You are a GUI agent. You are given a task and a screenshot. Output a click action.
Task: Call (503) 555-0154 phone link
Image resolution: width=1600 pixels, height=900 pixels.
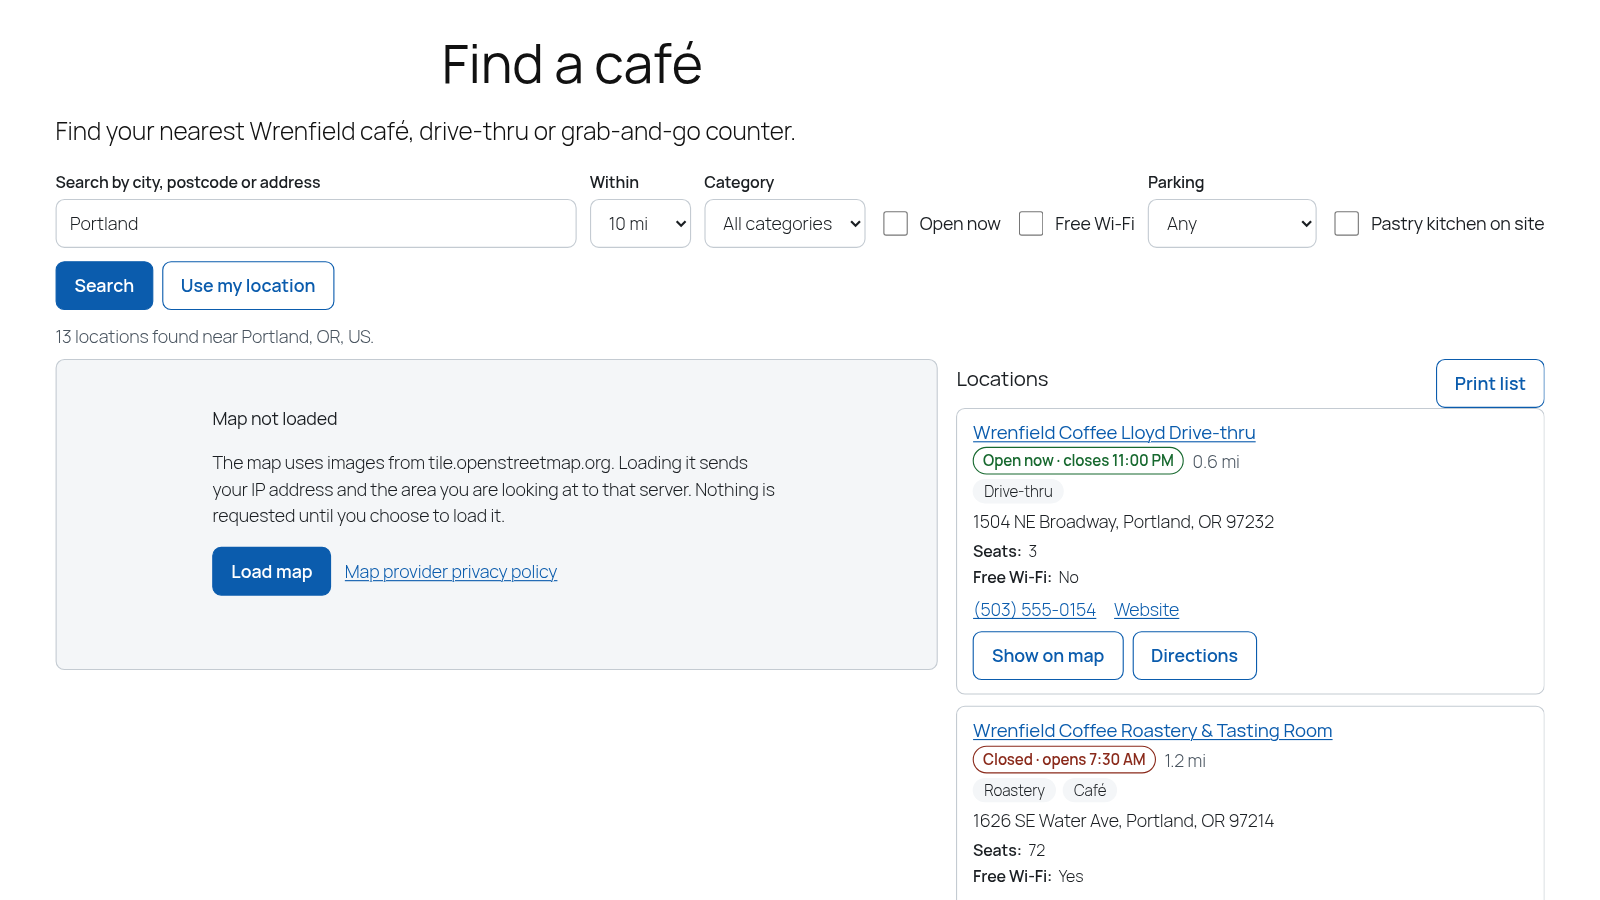(x=1034, y=610)
